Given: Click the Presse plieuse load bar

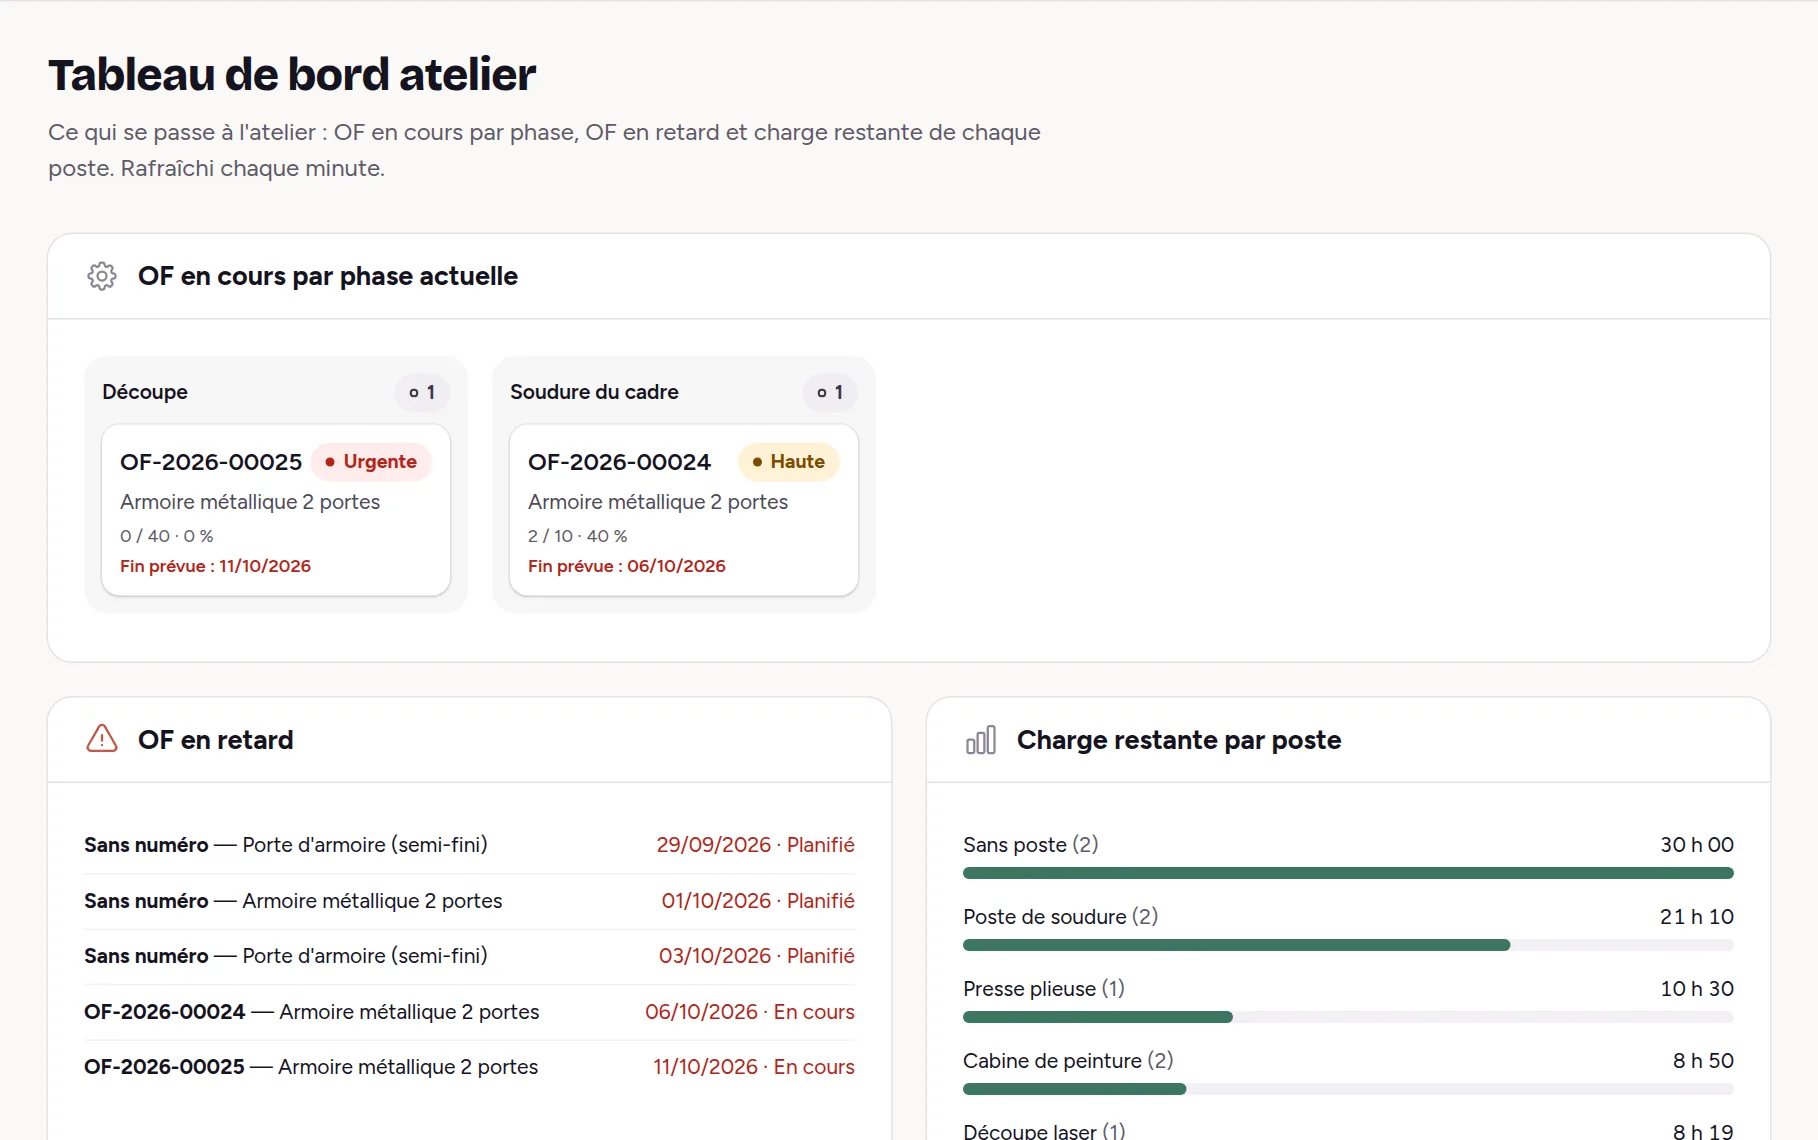Looking at the screenshot, I should pyautogui.click(x=1348, y=1017).
